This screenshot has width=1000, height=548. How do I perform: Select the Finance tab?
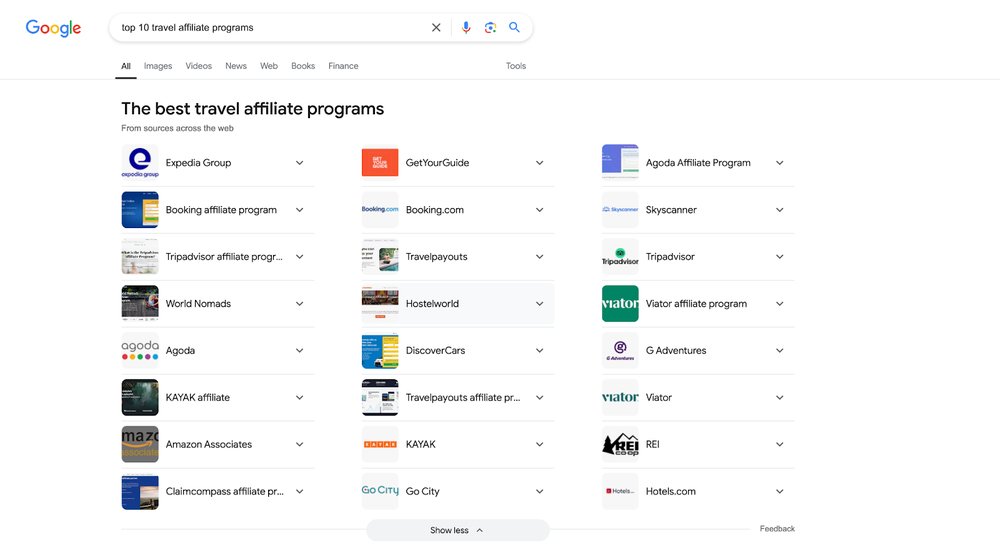[x=343, y=66]
